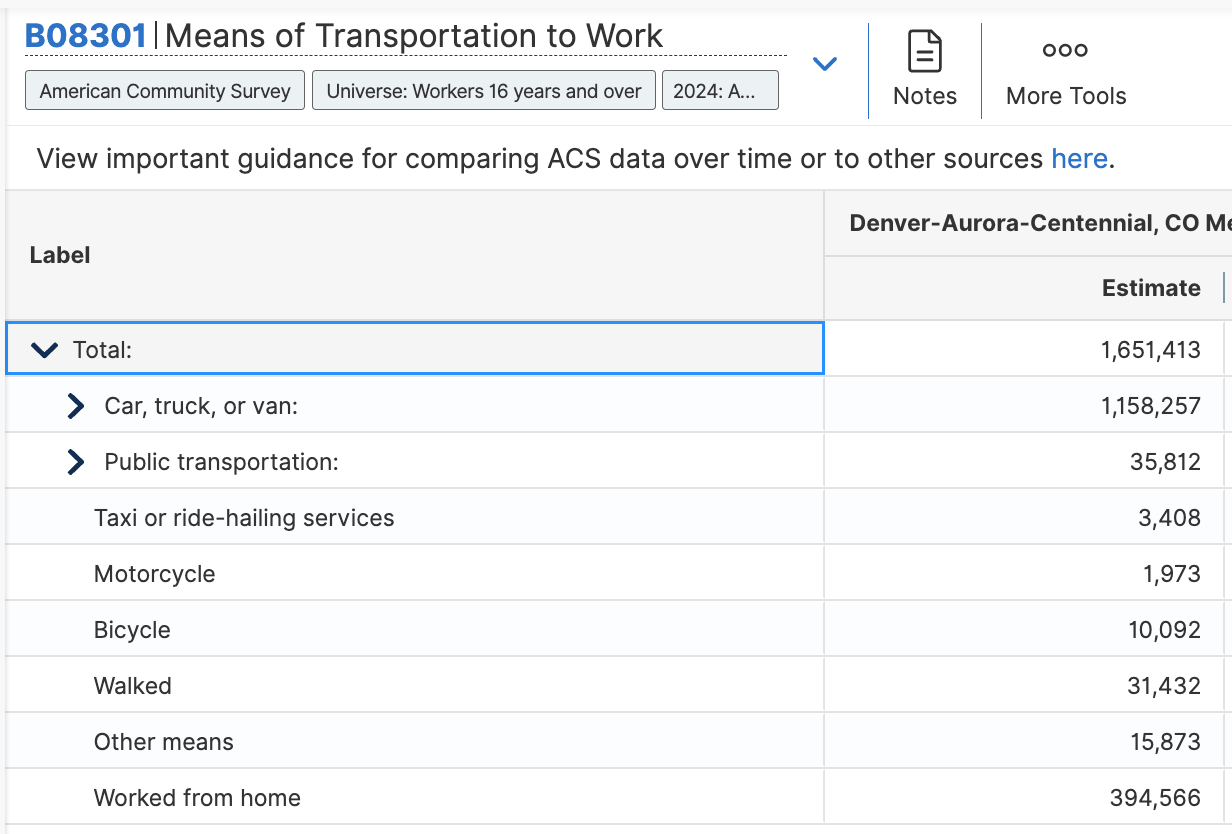Select the Motorcycle row label
Image resolution: width=1232 pixels, height=834 pixels.
[155, 574]
